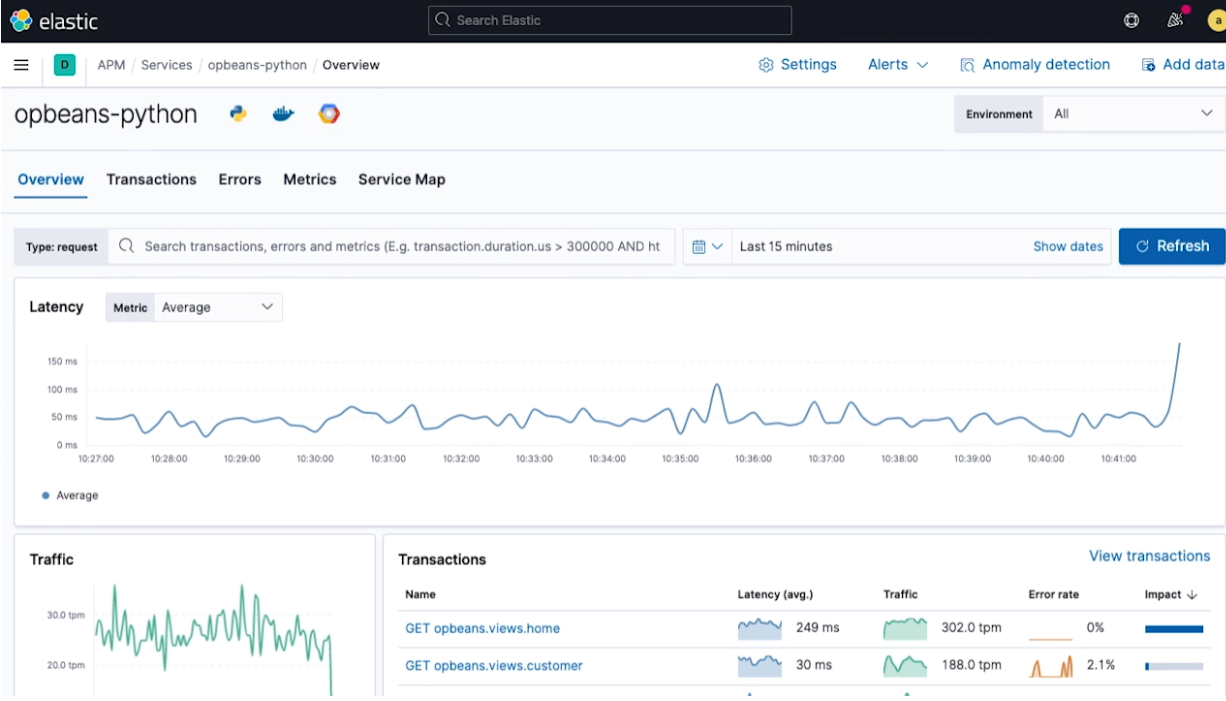Click the user avatar icon
1226x701 pixels.
coord(1215,20)
